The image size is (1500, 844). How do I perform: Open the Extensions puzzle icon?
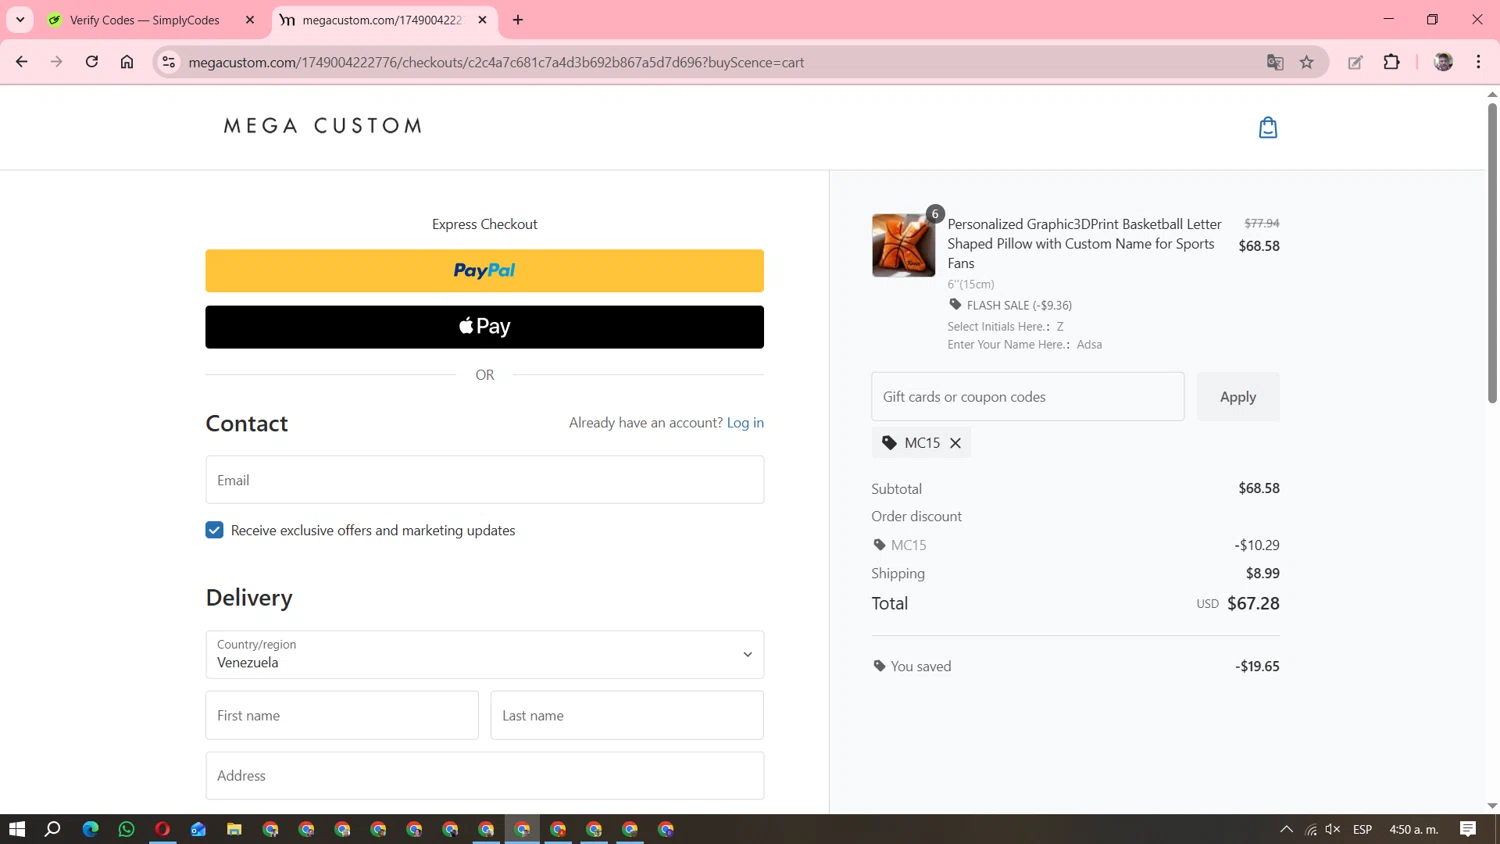[x=1392, y=62]
